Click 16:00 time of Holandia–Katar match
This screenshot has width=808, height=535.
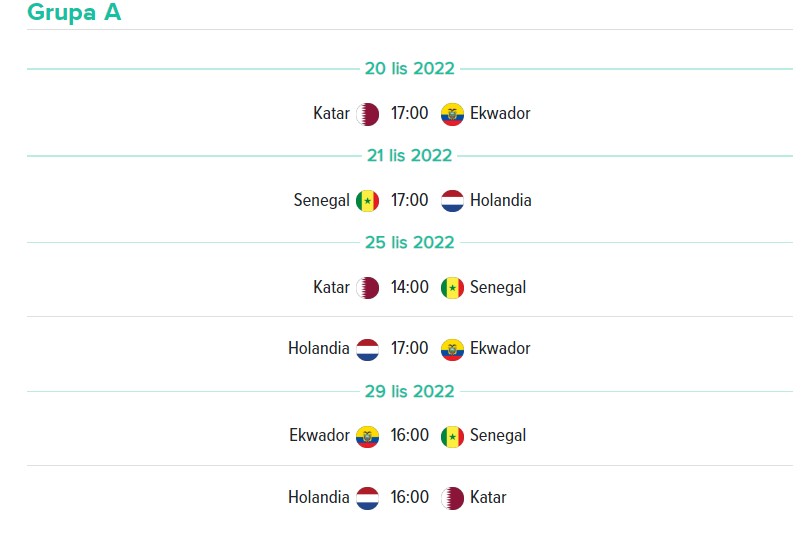click(x=410, y=497)
